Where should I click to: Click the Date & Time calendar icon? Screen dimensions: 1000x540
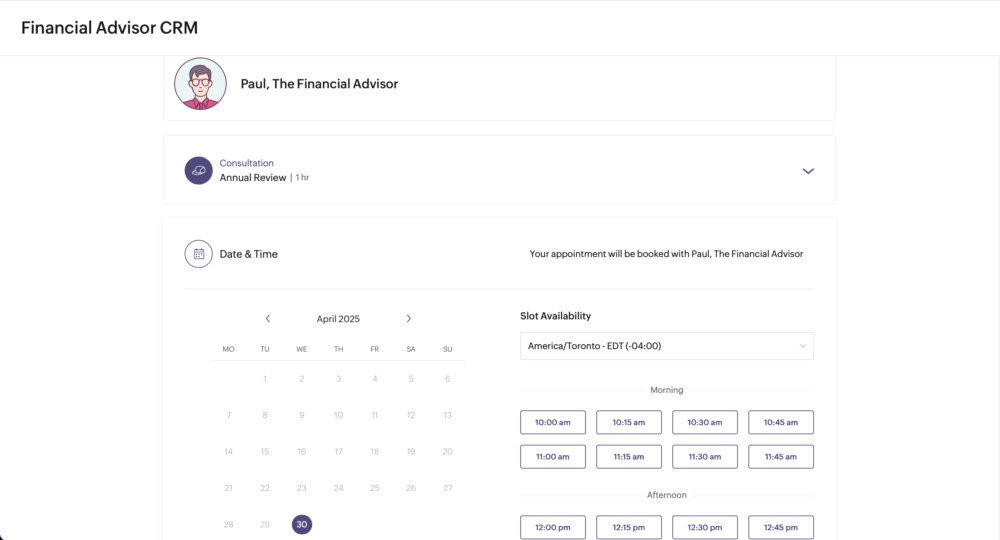(198, 254)
